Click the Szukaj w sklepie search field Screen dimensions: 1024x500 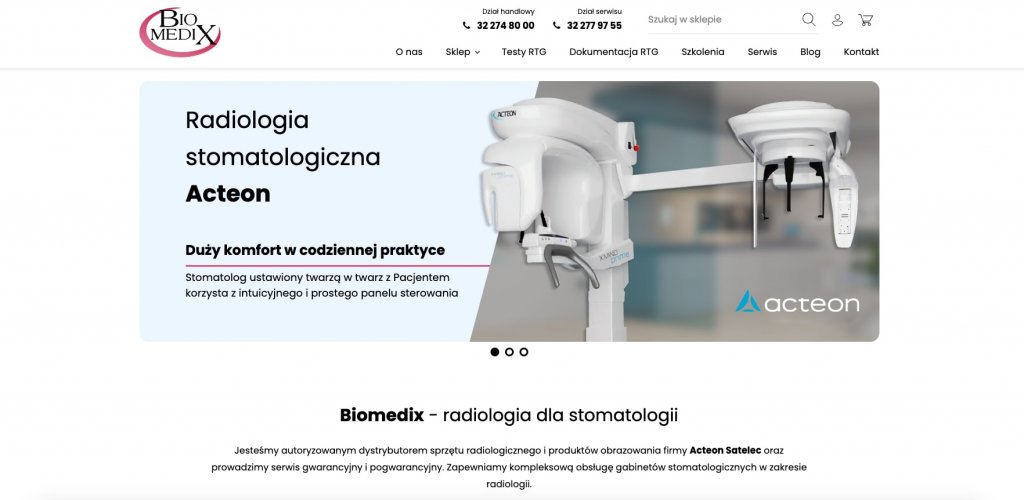722,20
